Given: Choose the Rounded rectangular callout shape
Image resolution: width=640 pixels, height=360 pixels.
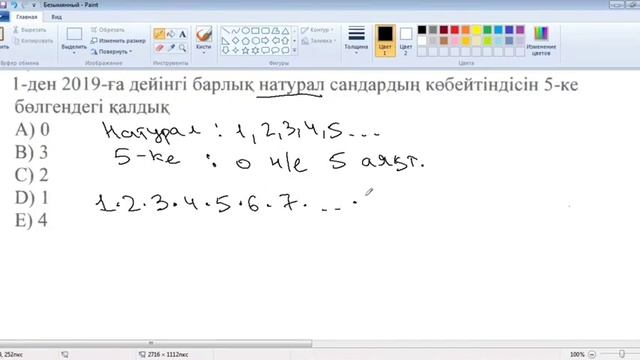Looking at the screenshot, I should (x=265, y=51).
